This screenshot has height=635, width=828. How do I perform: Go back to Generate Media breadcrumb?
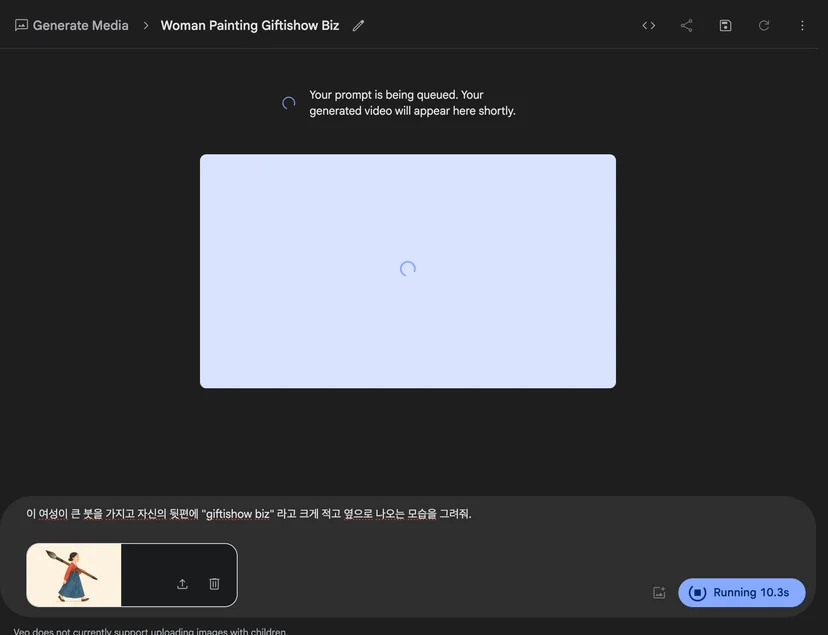(x=80, y=25)
